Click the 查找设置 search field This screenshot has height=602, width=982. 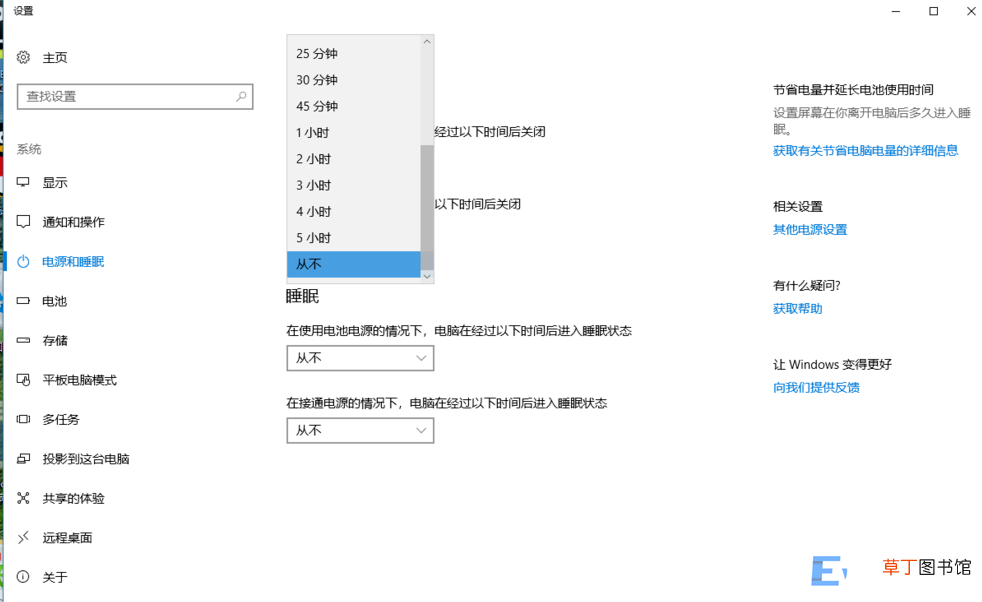(x=135, y=96)
